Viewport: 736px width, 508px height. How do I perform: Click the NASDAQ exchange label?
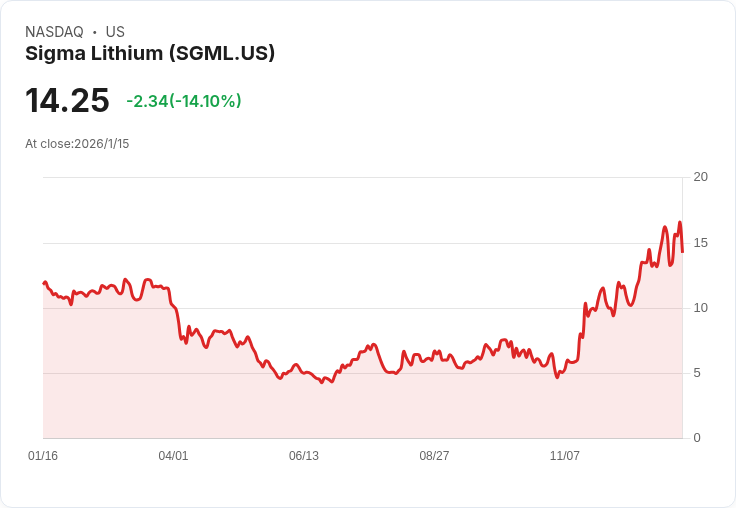(54, 32)
